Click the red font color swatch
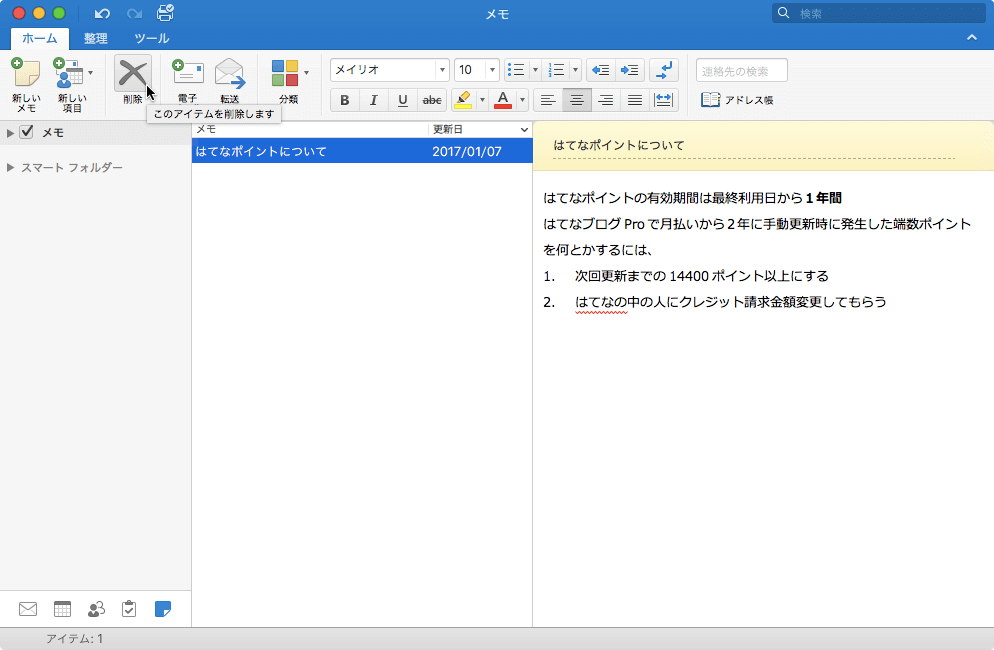Image resolution: width=994 pixels, height=650 pixels. coord(502,100)
